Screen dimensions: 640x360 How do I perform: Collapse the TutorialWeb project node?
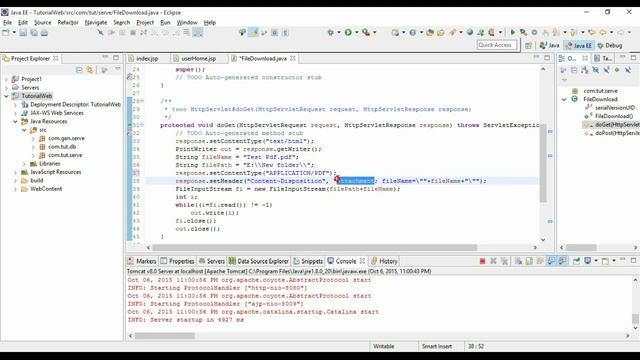(x=7, y=96)
